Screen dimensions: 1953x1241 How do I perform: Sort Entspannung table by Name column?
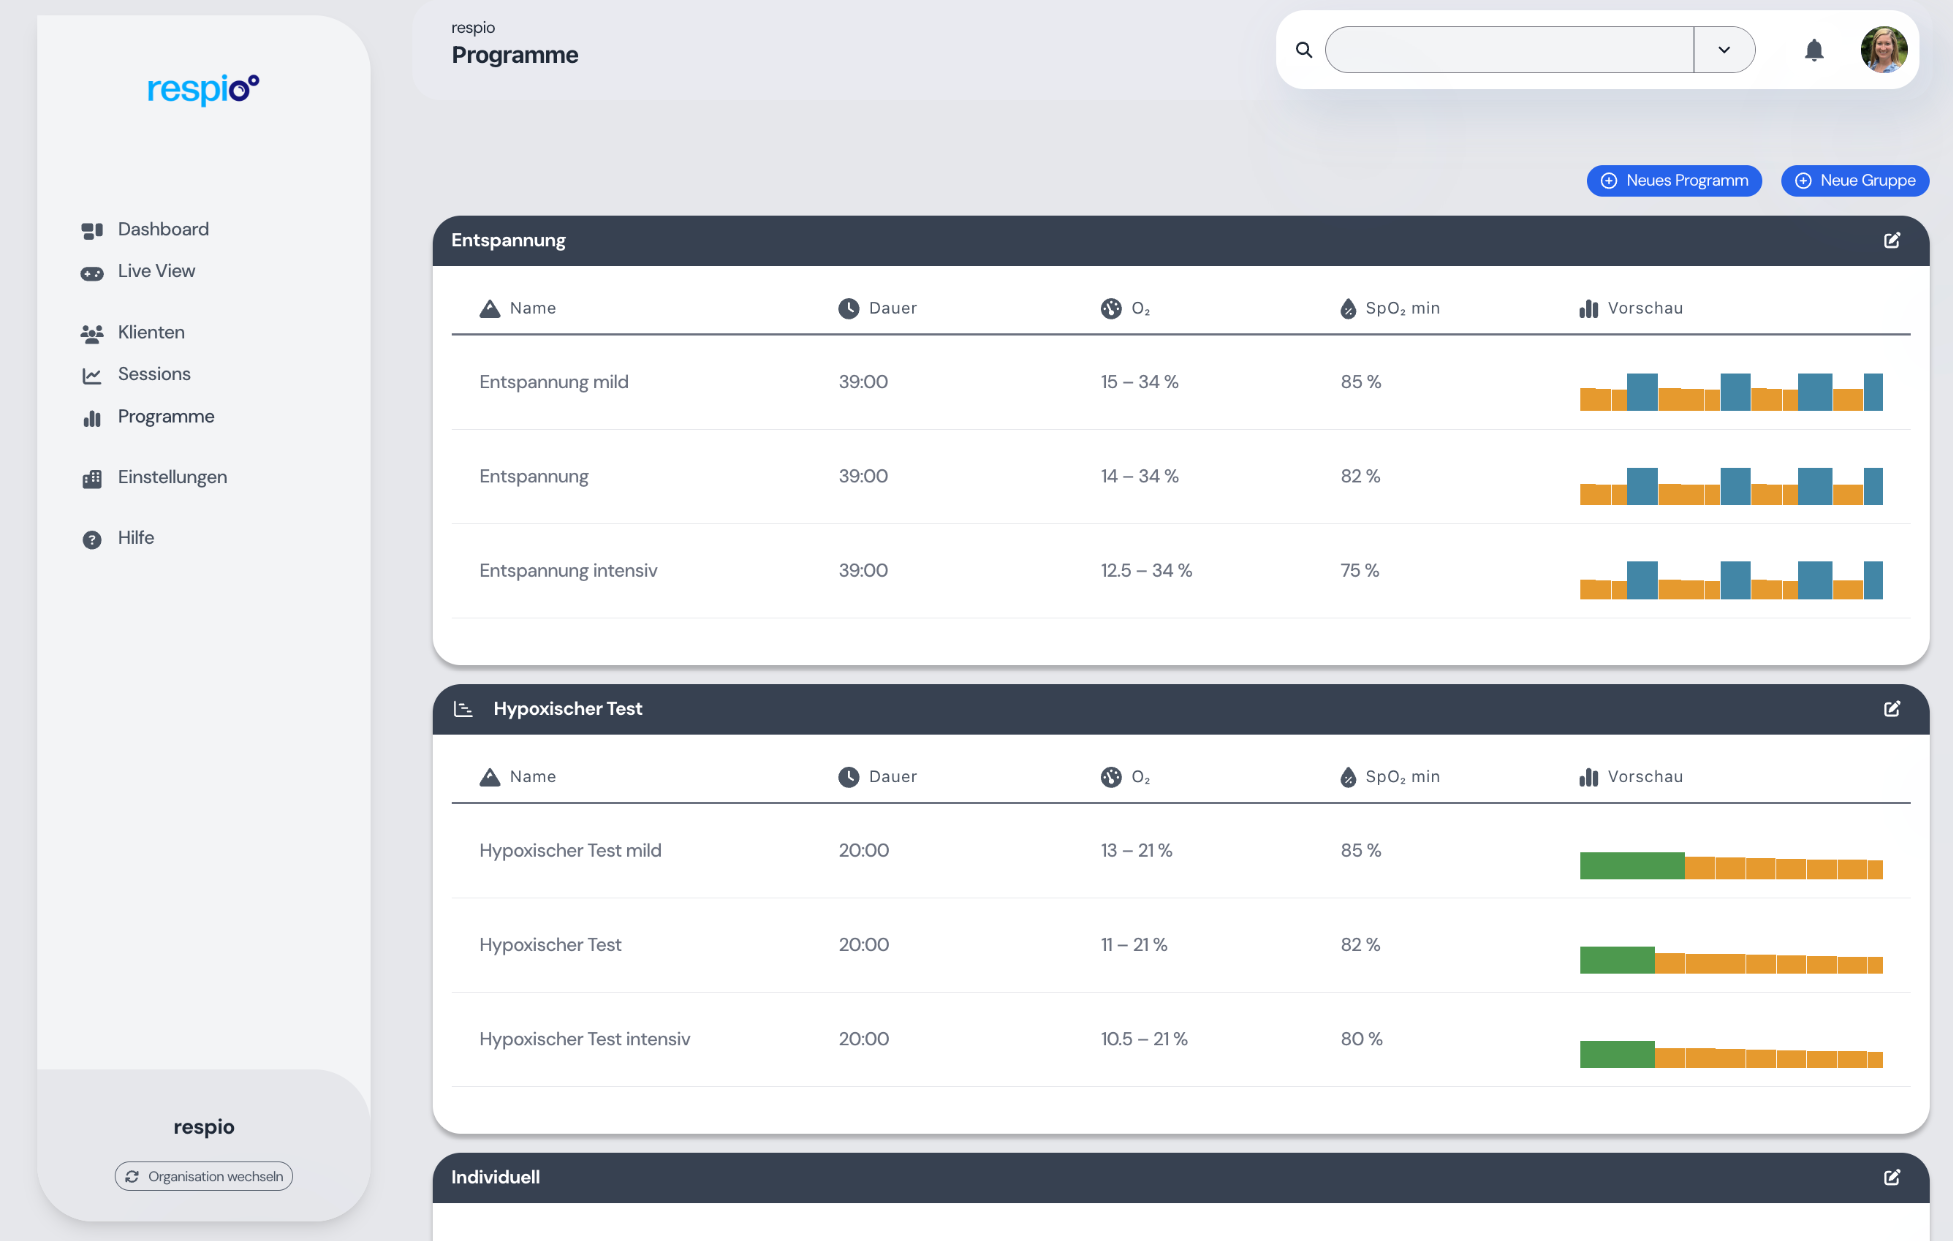pos(532,308)
